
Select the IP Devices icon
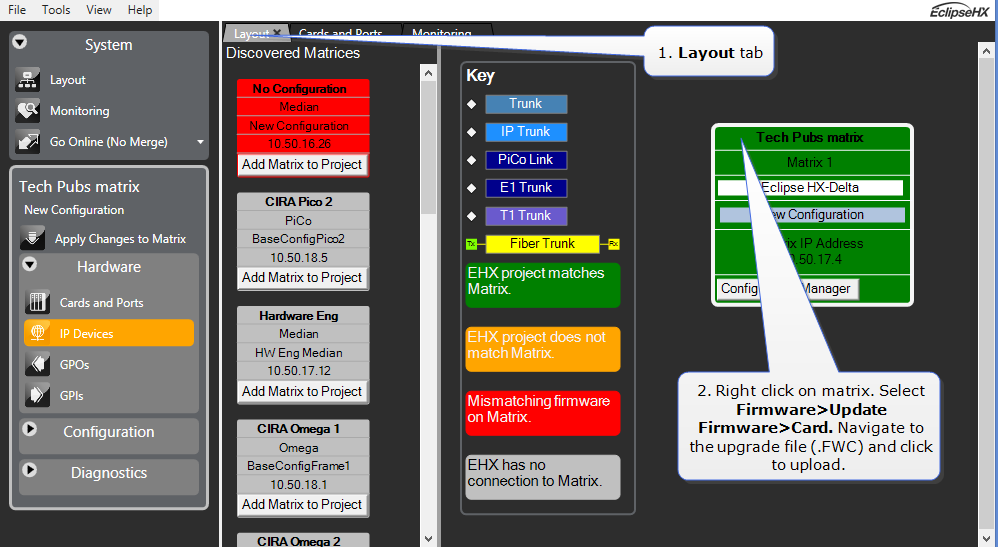tap(38, 334)
